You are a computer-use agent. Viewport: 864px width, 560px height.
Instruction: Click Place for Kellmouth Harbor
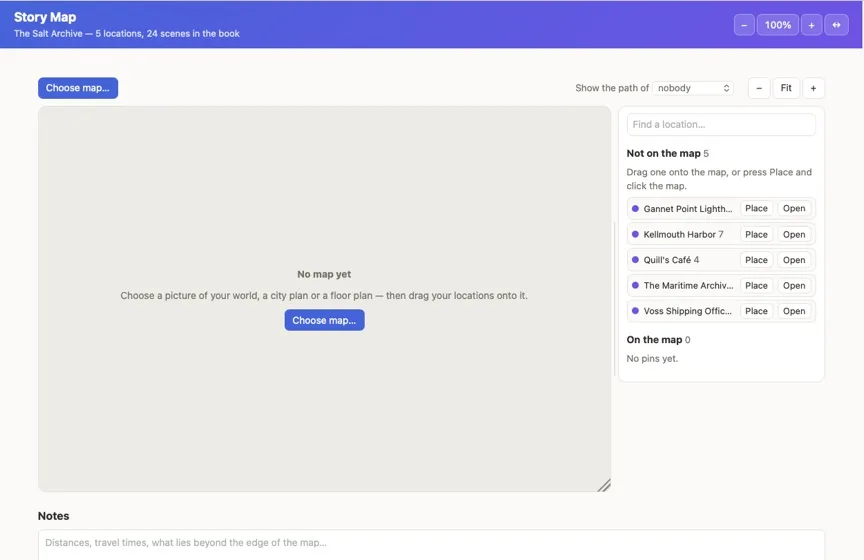pos(756,234)
